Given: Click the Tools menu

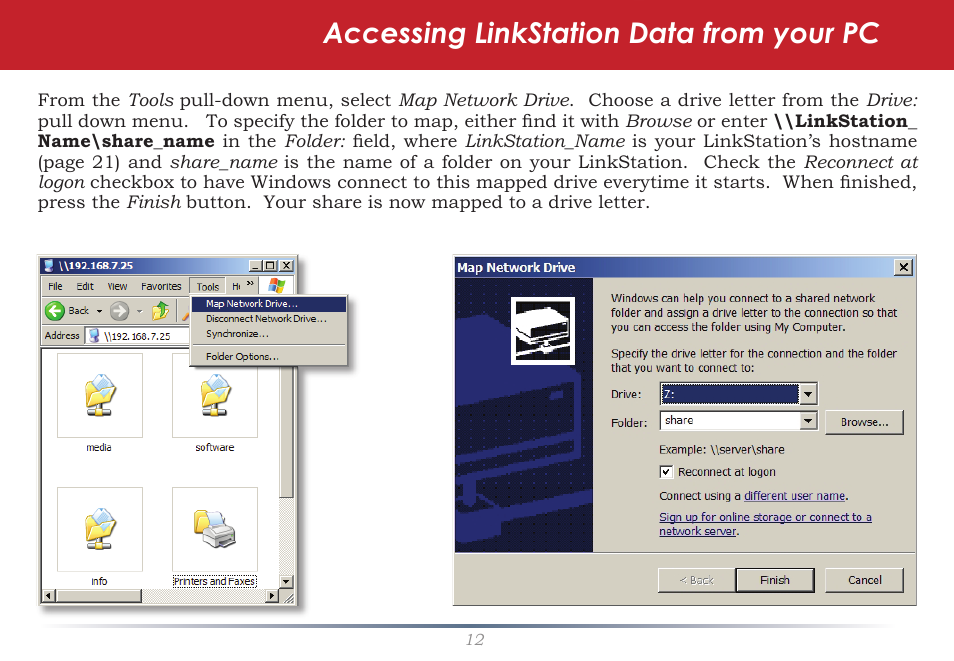Looking at the screenshot, I should coord(207,286).
